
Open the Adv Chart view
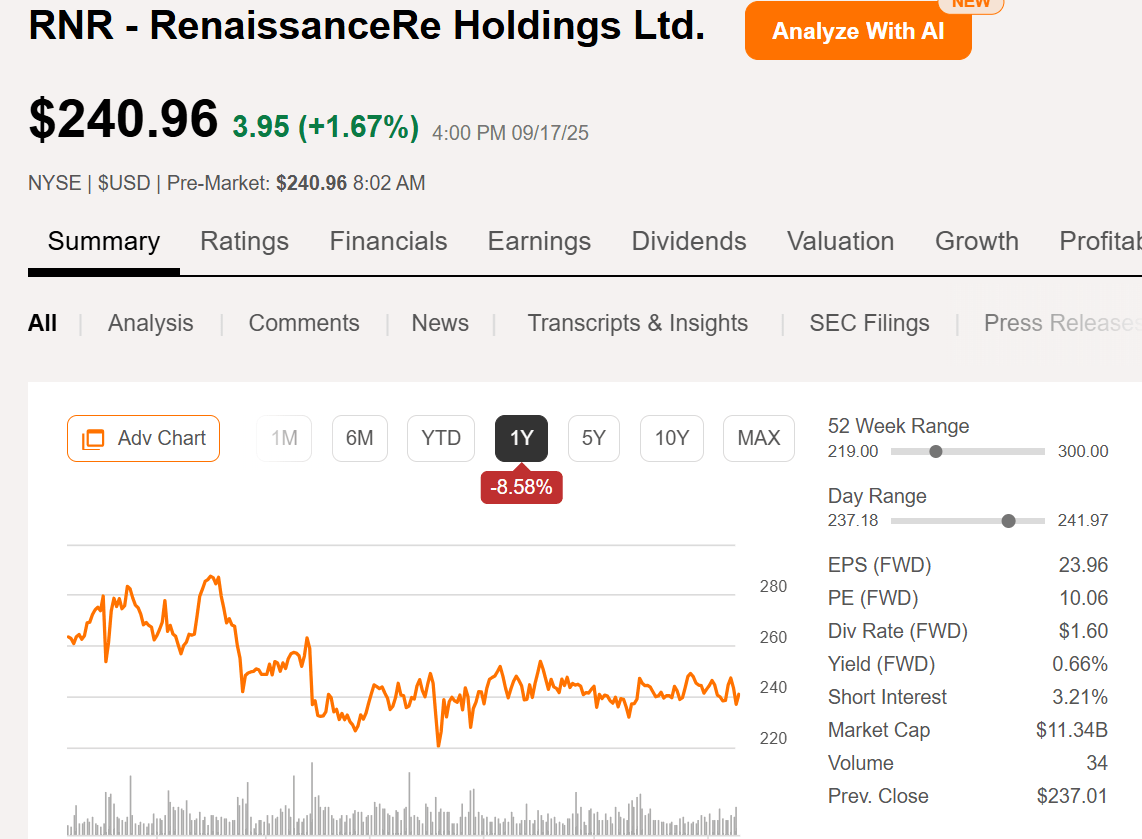pos(143,438)
